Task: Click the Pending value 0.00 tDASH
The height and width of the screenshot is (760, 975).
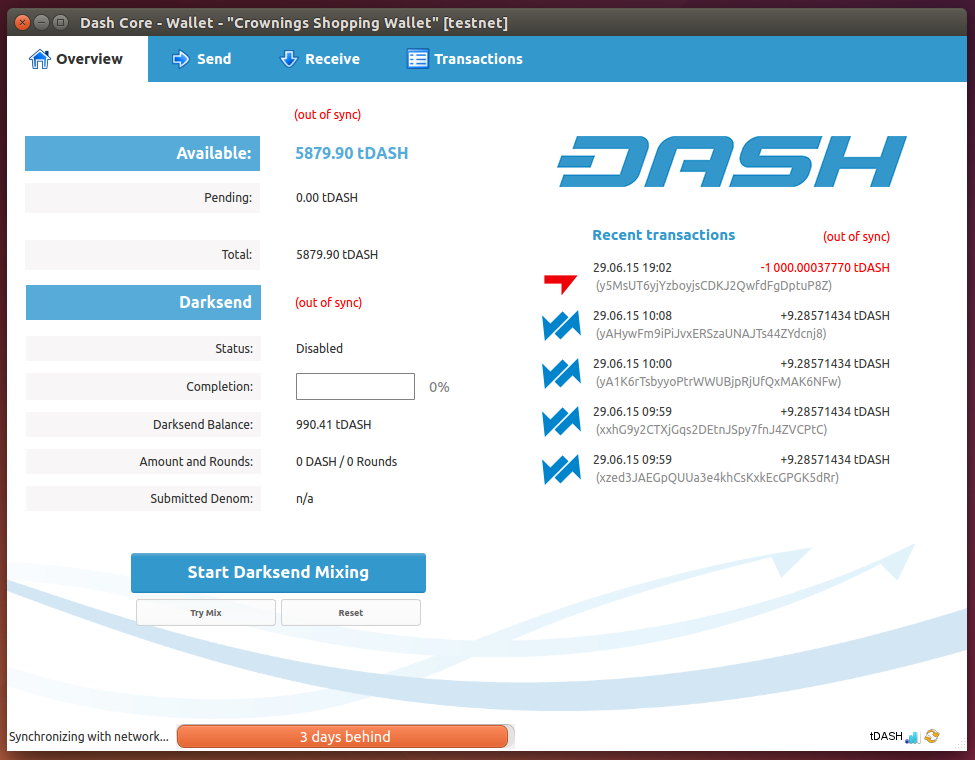Action: click(327, 198)
